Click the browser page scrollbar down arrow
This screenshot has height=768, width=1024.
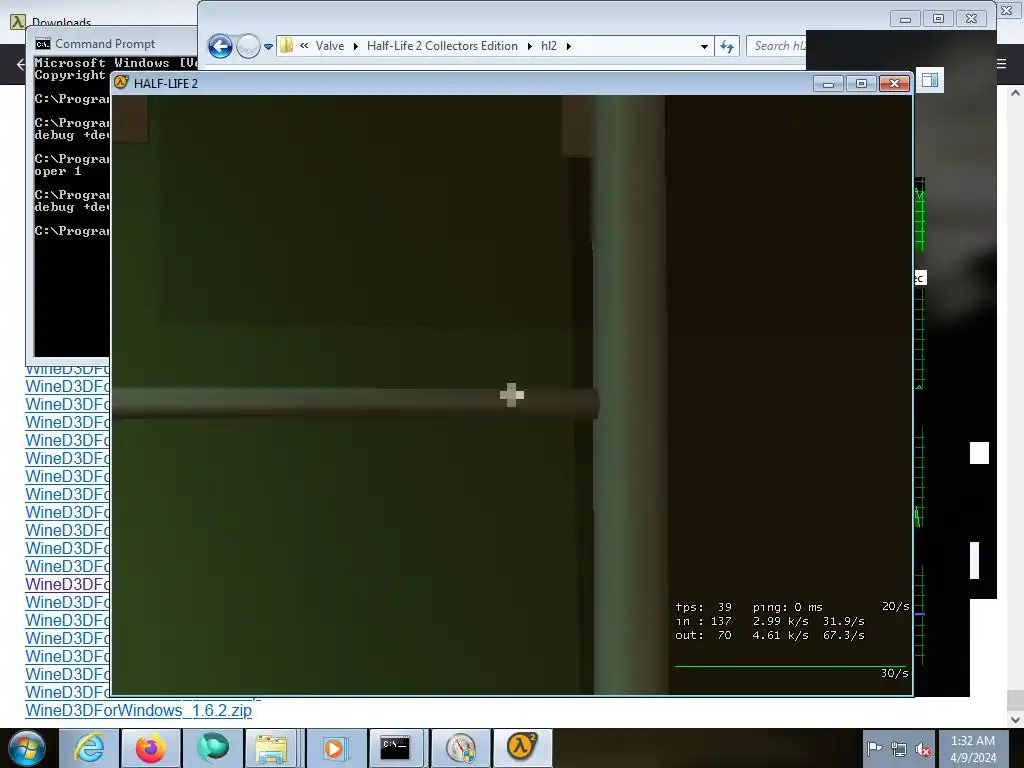(1015, 719)
